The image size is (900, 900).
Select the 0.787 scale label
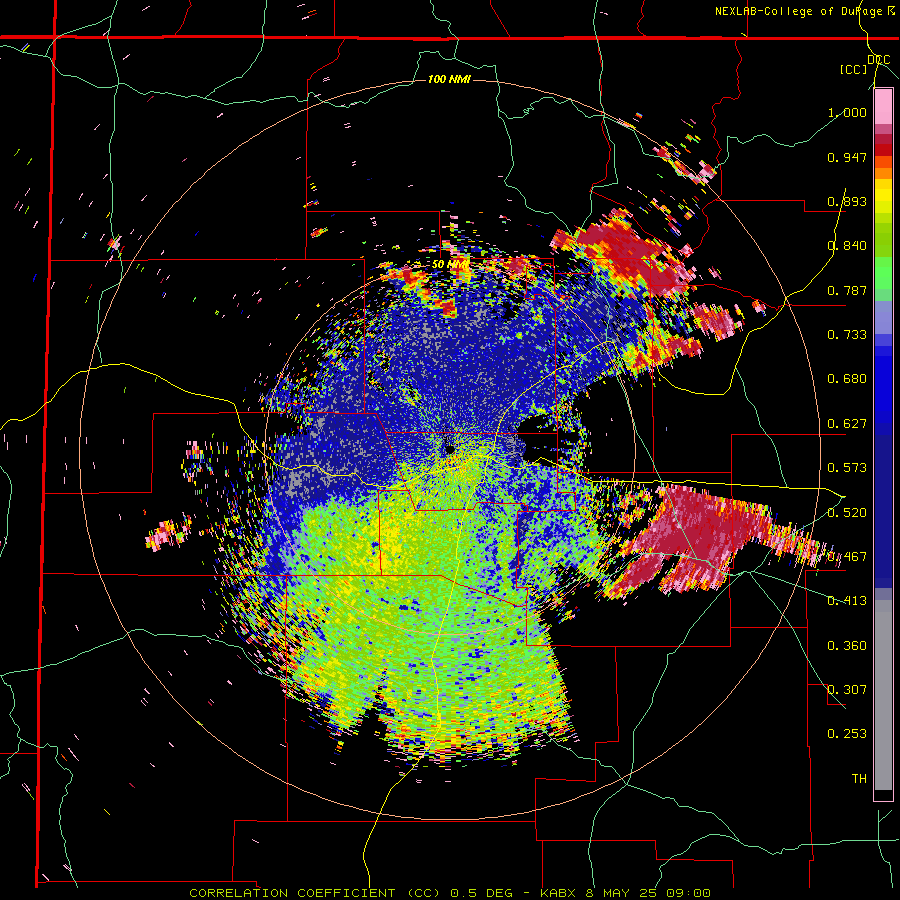(x=847, y=290)
